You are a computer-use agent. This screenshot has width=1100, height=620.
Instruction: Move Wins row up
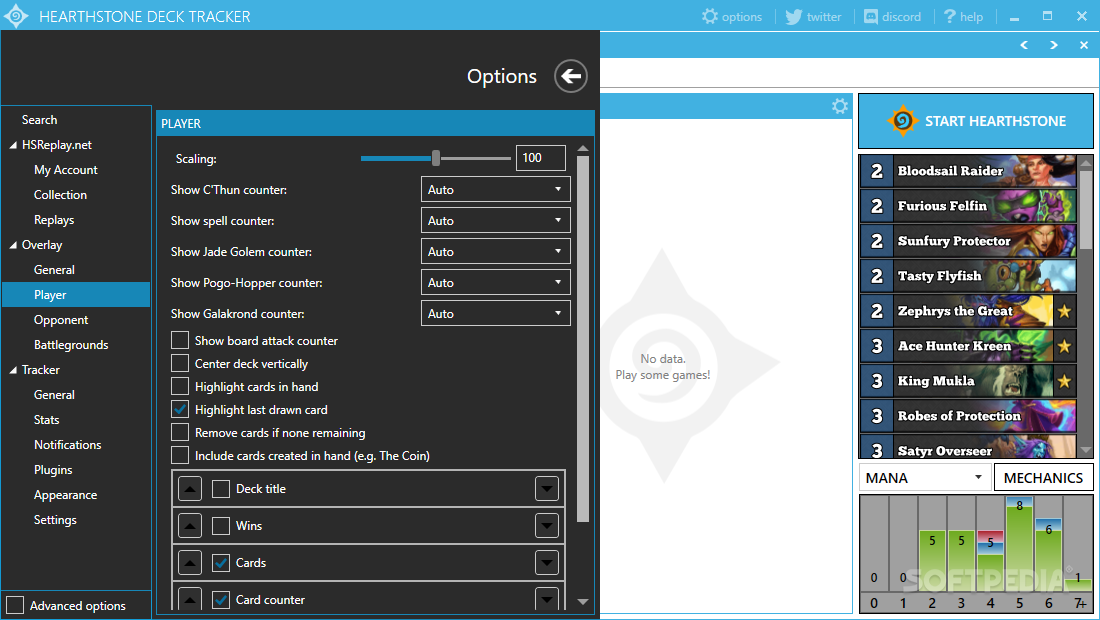[x=189, y=525]
